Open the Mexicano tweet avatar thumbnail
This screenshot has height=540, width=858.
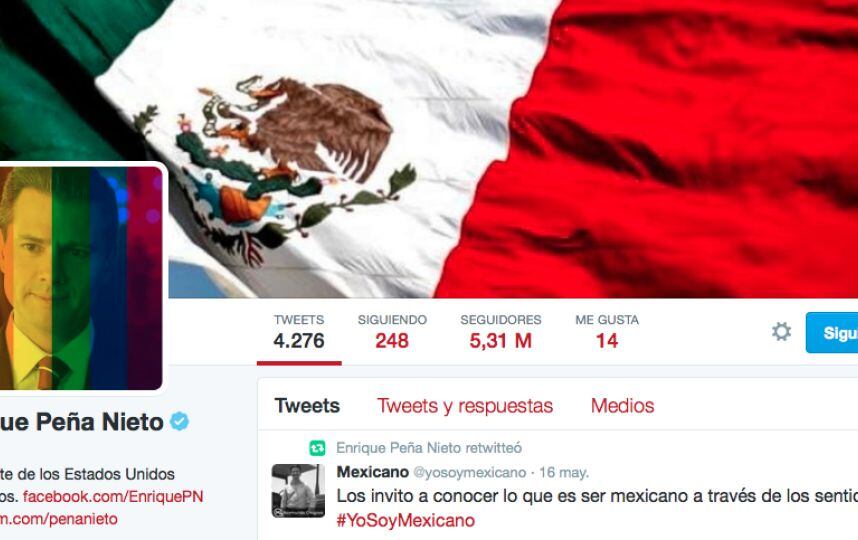pyautogui.click(x=298, y=491)
